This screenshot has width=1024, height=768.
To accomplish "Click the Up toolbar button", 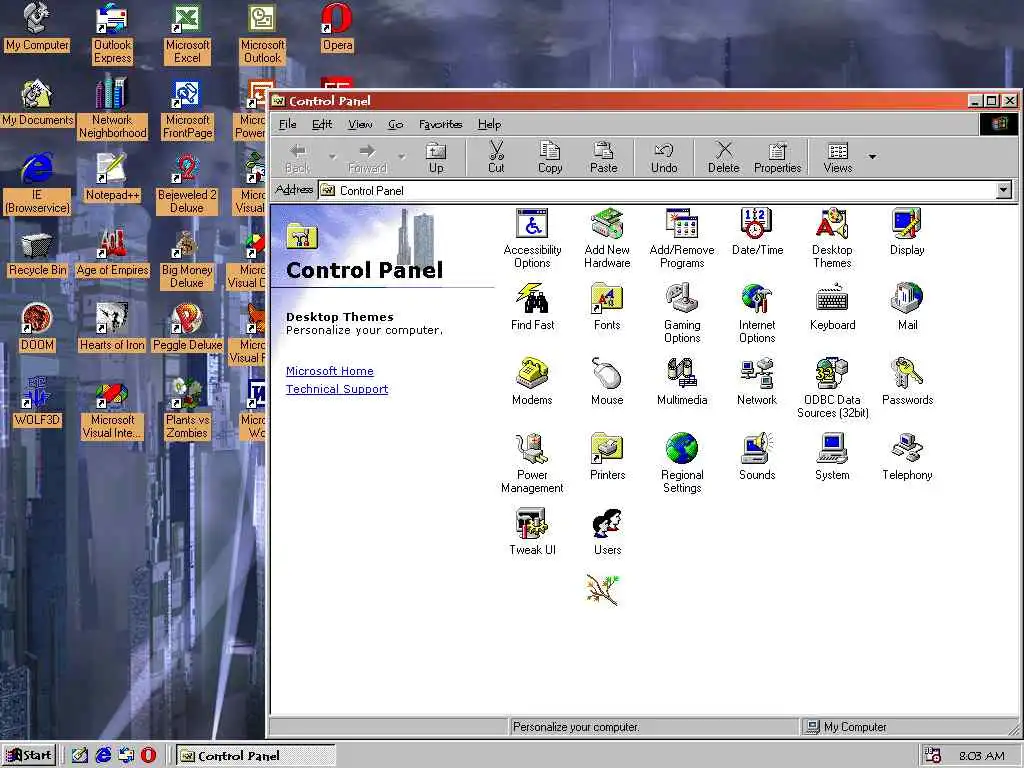I will (436, 159).
